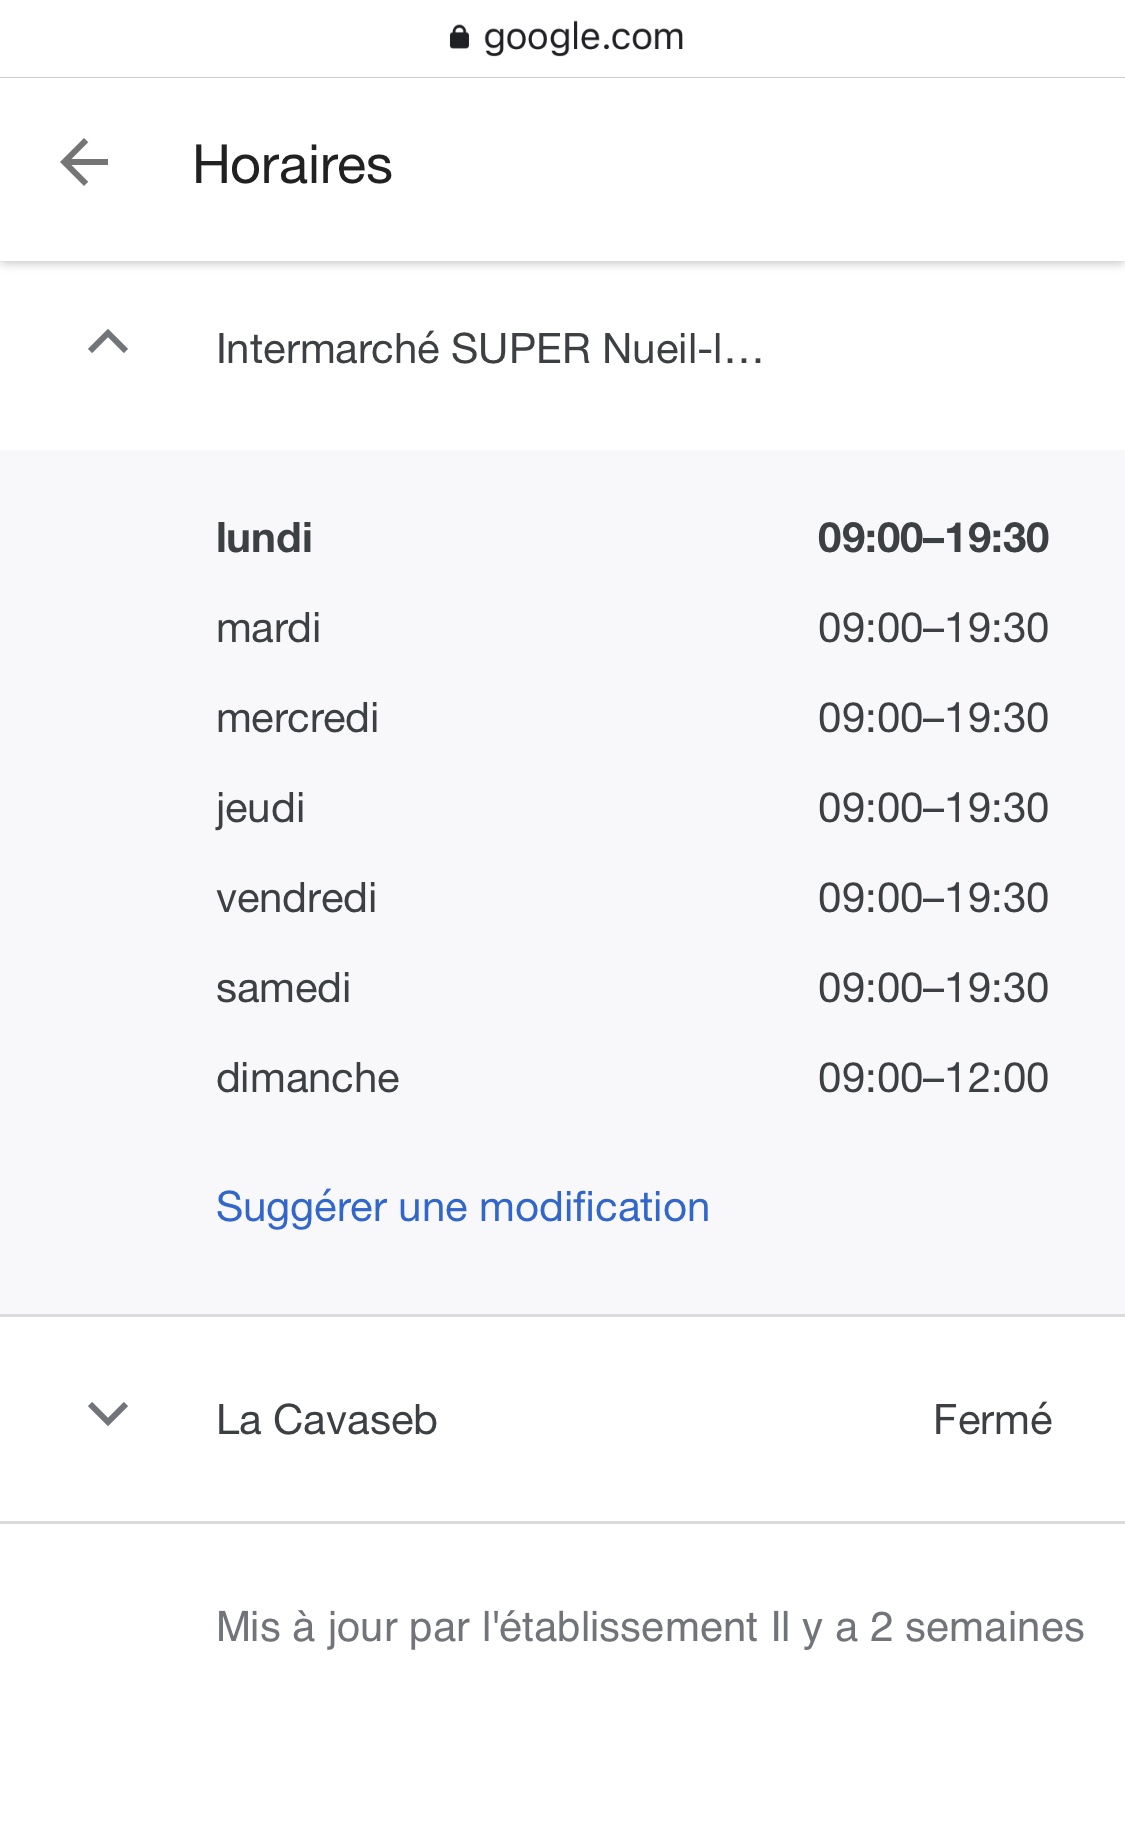This screenshot has height=1843, width=1125.
Task: Select dimanche hours 09:00–12:00
Action: [932, 1078]
